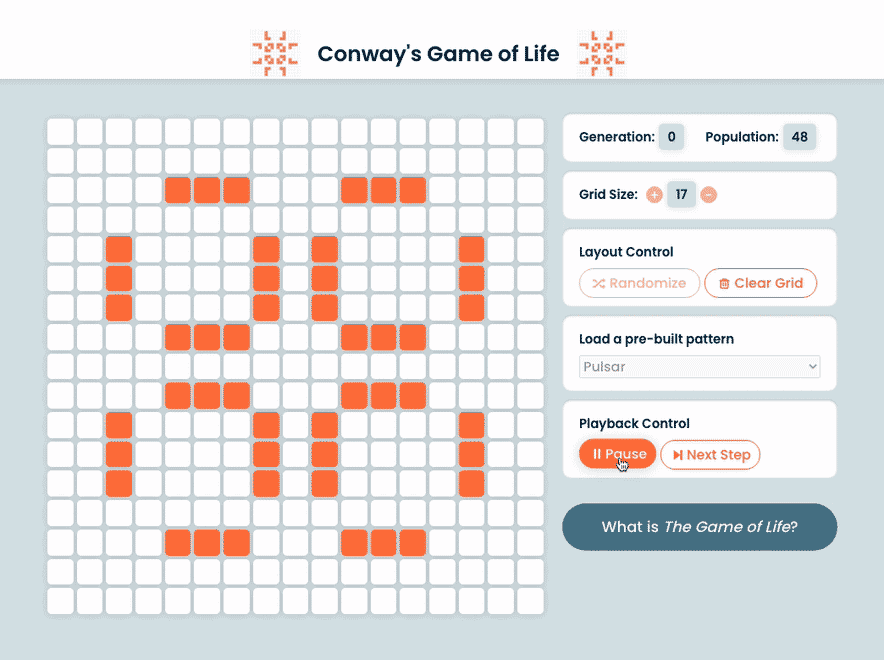The image size is (884, 660).
Task: Click the grid size value field showing 17
Action: pyautogui.click(x=681, y=194)
